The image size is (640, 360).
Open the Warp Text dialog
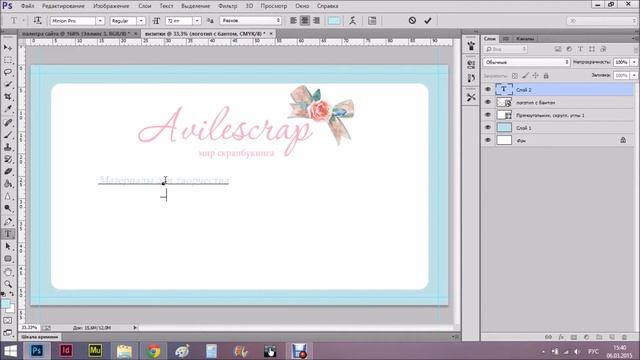tap(353, 20)
